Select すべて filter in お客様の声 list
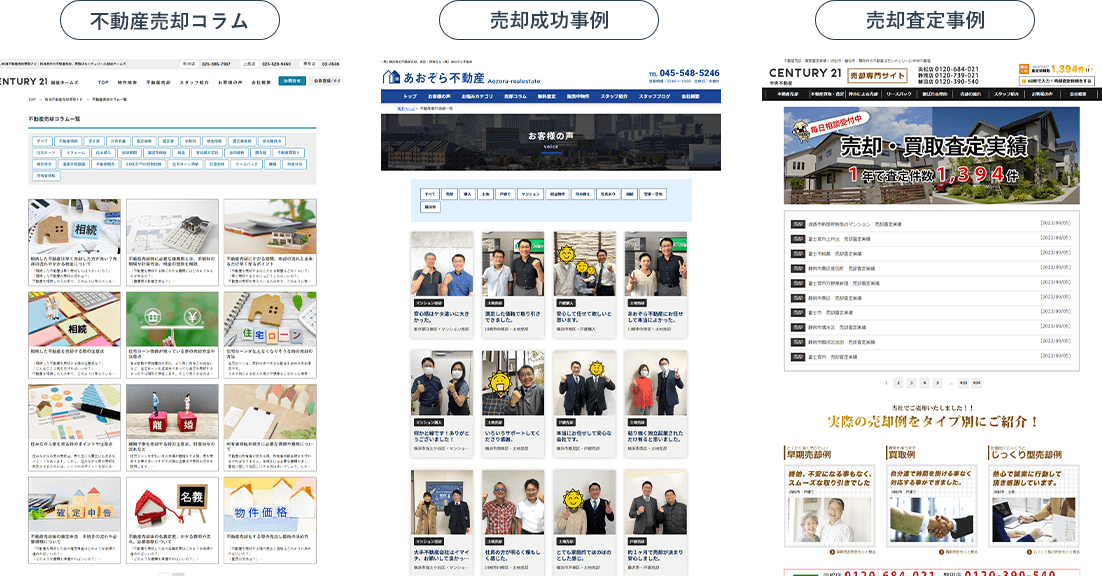The height and width of the screenshot is (576, 1102). click(429, 194)
